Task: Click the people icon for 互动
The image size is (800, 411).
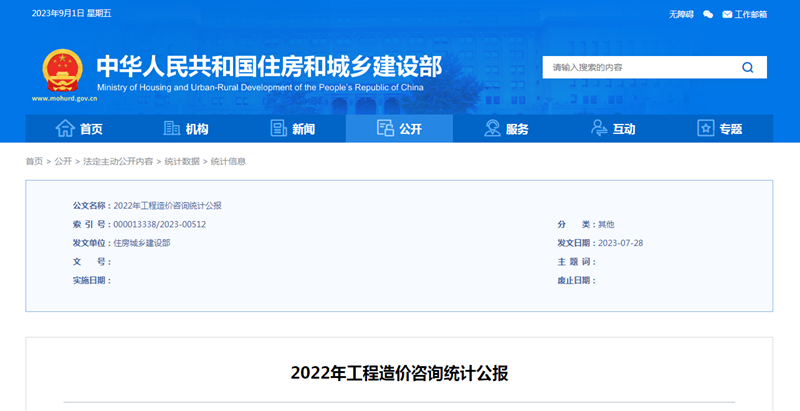Action: [599, 128]
